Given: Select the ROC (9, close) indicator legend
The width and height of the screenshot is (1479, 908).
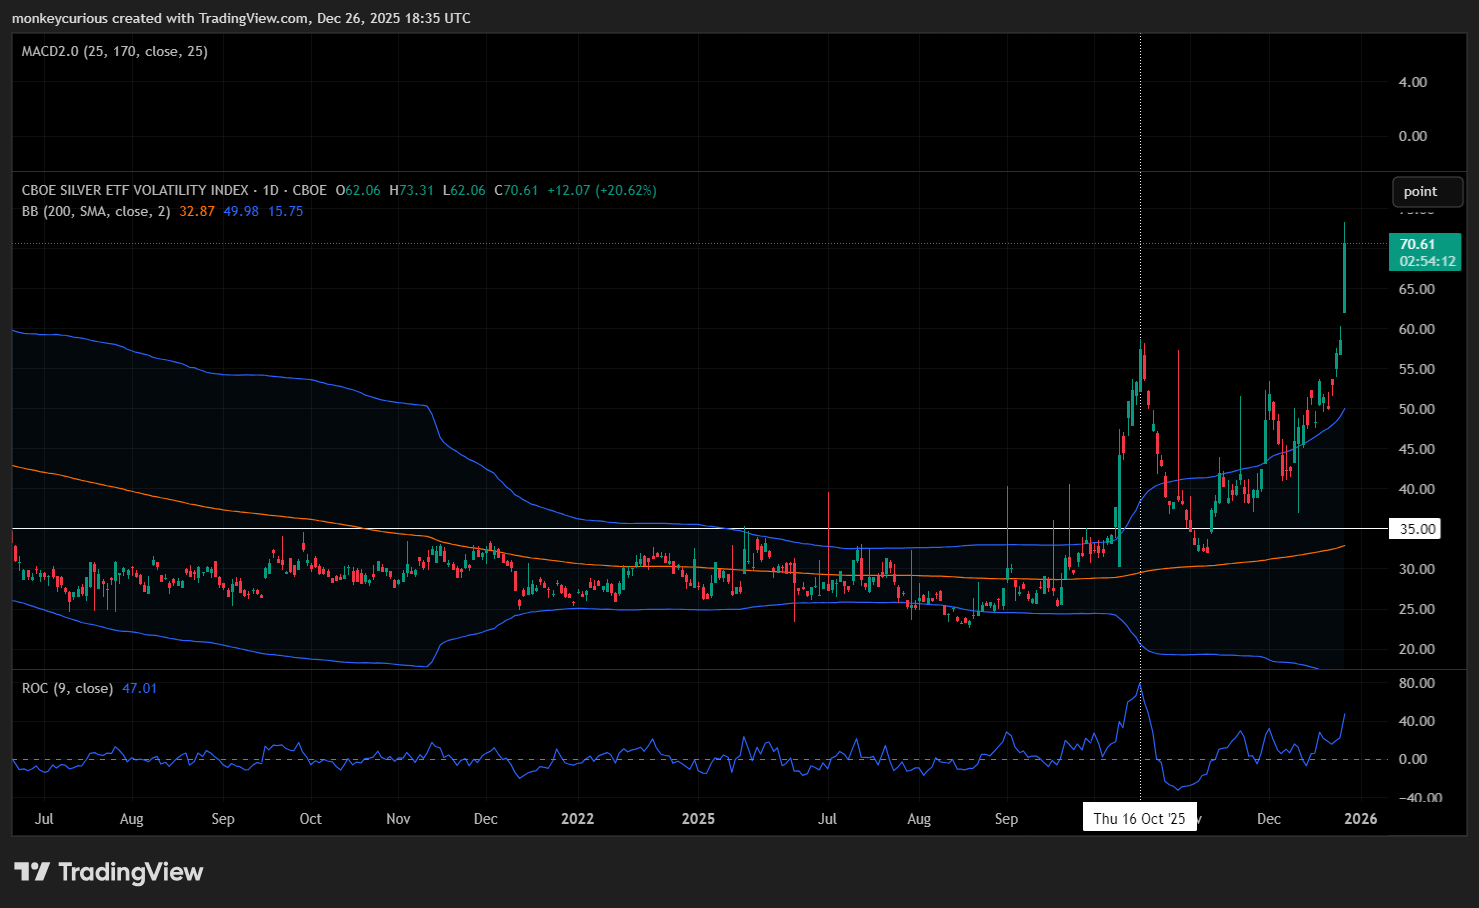Looking at the screenshot, I should 67,688.
